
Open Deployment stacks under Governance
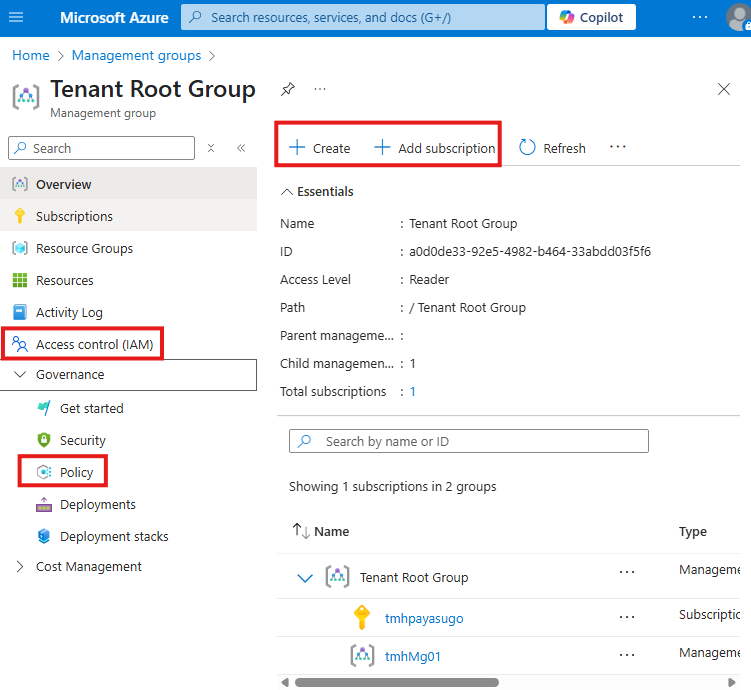click(x=114, y=537)
